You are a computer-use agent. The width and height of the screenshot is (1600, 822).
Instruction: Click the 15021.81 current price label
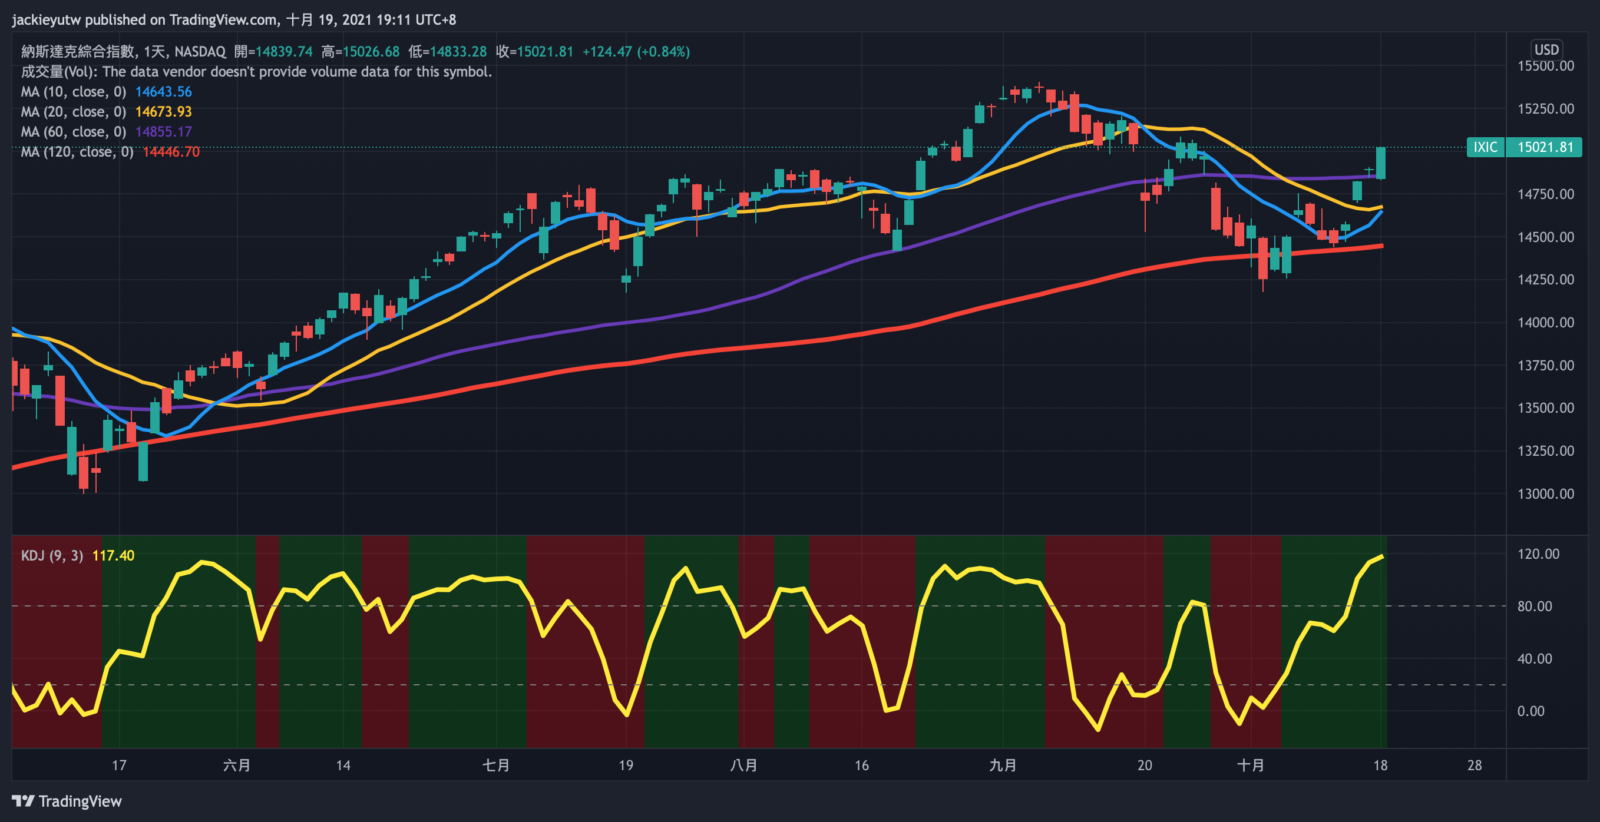[x=1545, y=147]
